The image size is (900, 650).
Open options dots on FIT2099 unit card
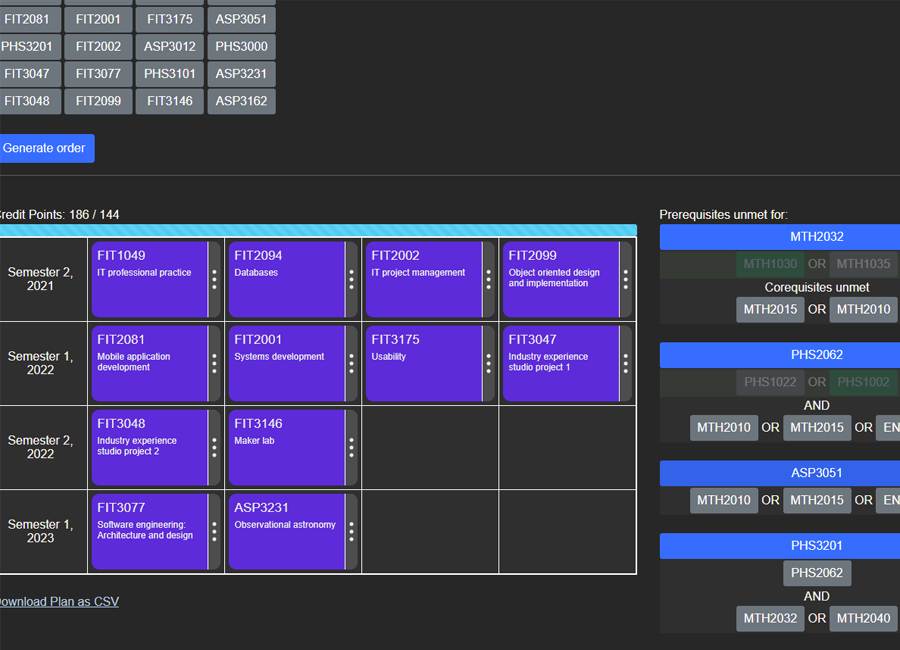point(626,280)
